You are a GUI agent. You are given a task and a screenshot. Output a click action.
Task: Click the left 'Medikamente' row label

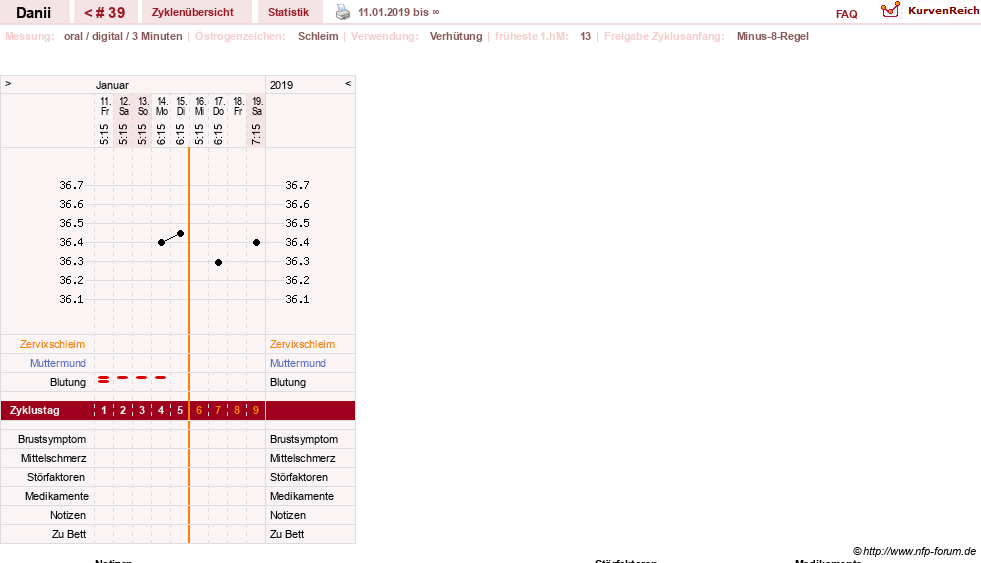pyautogui.click(x=57, y=496)
